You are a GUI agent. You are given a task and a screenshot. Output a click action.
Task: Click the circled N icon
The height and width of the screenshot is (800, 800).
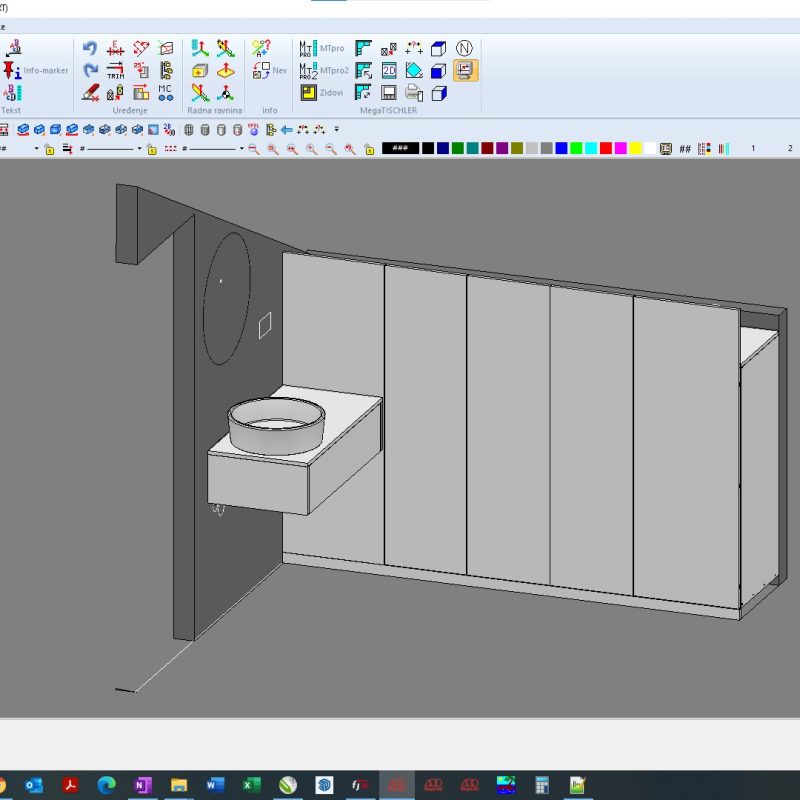click(x=464, y=48)
